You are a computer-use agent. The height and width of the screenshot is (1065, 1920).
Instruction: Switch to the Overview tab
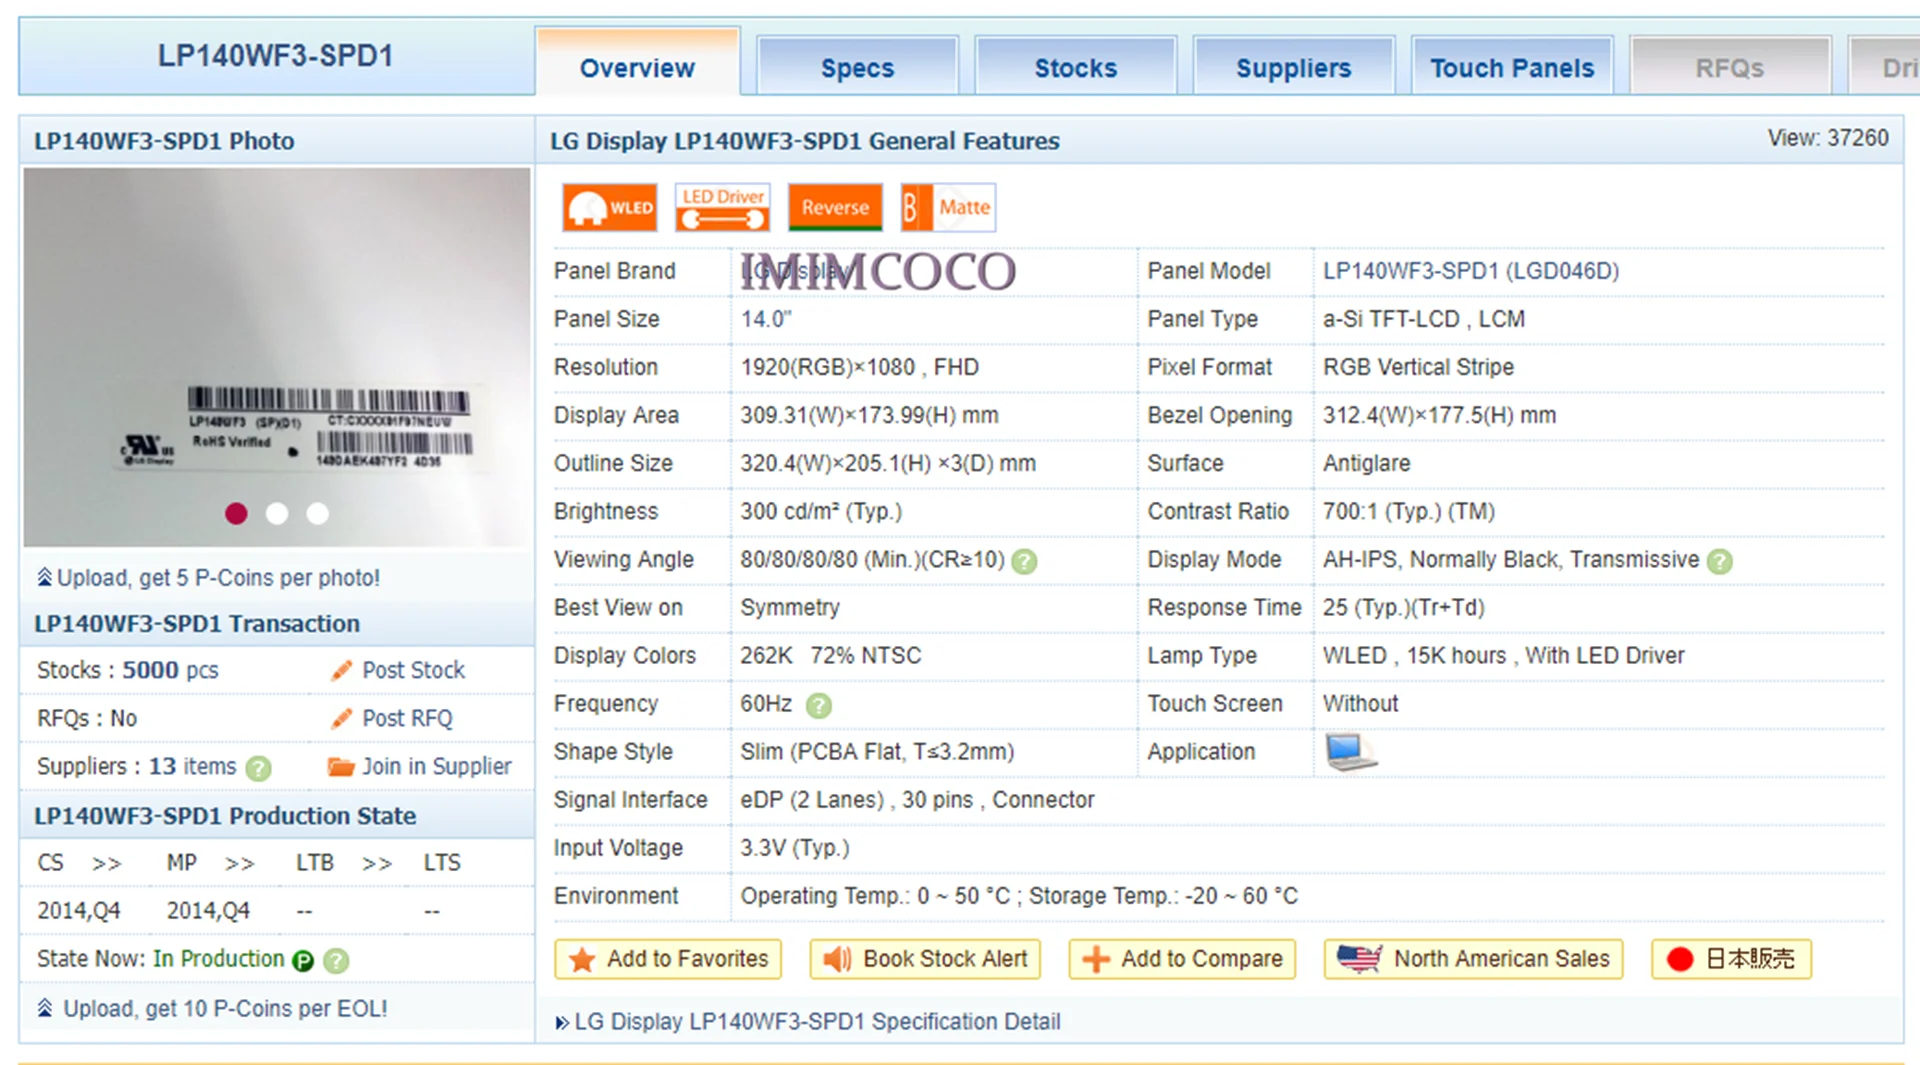pyautogui.click(x=638, y=64)
